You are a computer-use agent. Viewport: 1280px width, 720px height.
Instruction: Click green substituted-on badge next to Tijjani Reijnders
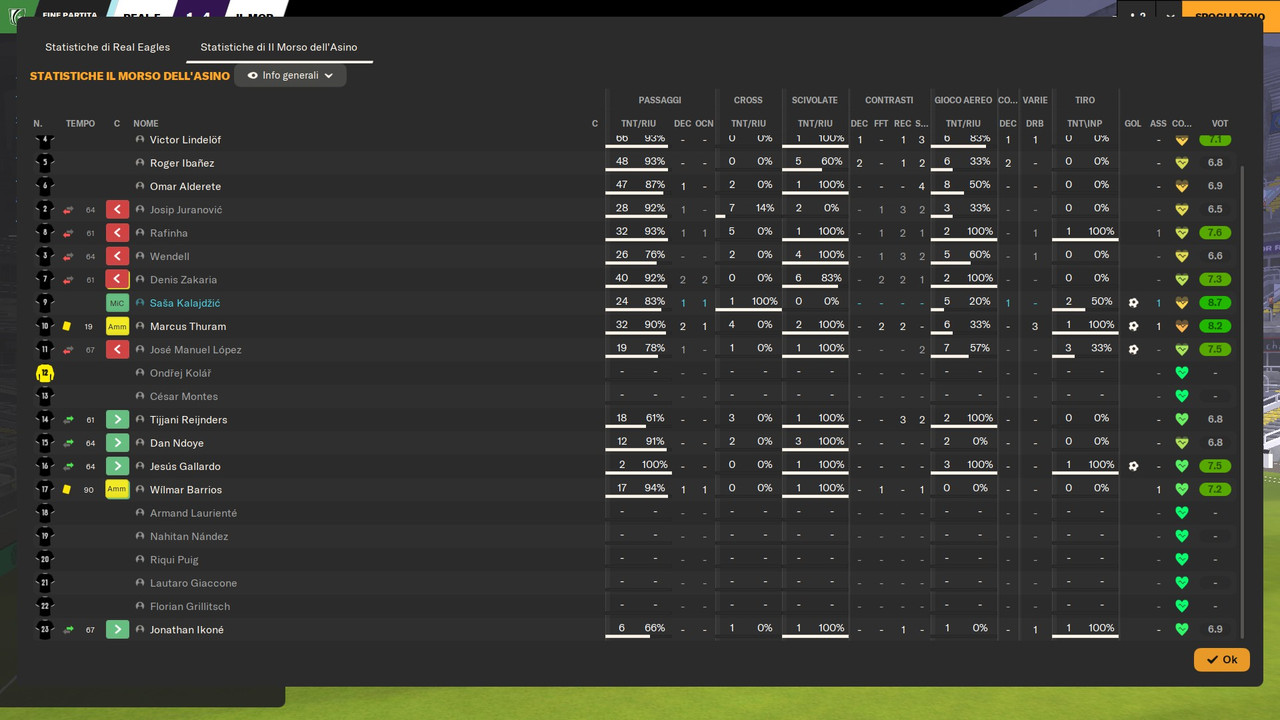[117, 420]
